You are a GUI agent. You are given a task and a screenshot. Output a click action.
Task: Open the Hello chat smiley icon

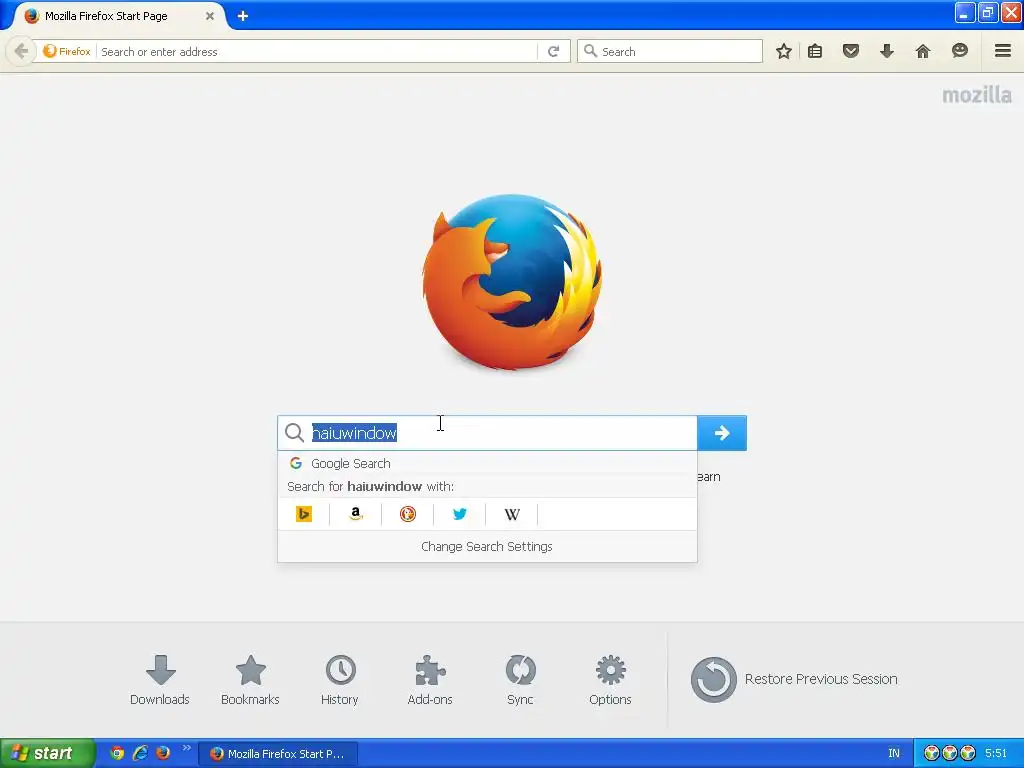pos(959,51)
